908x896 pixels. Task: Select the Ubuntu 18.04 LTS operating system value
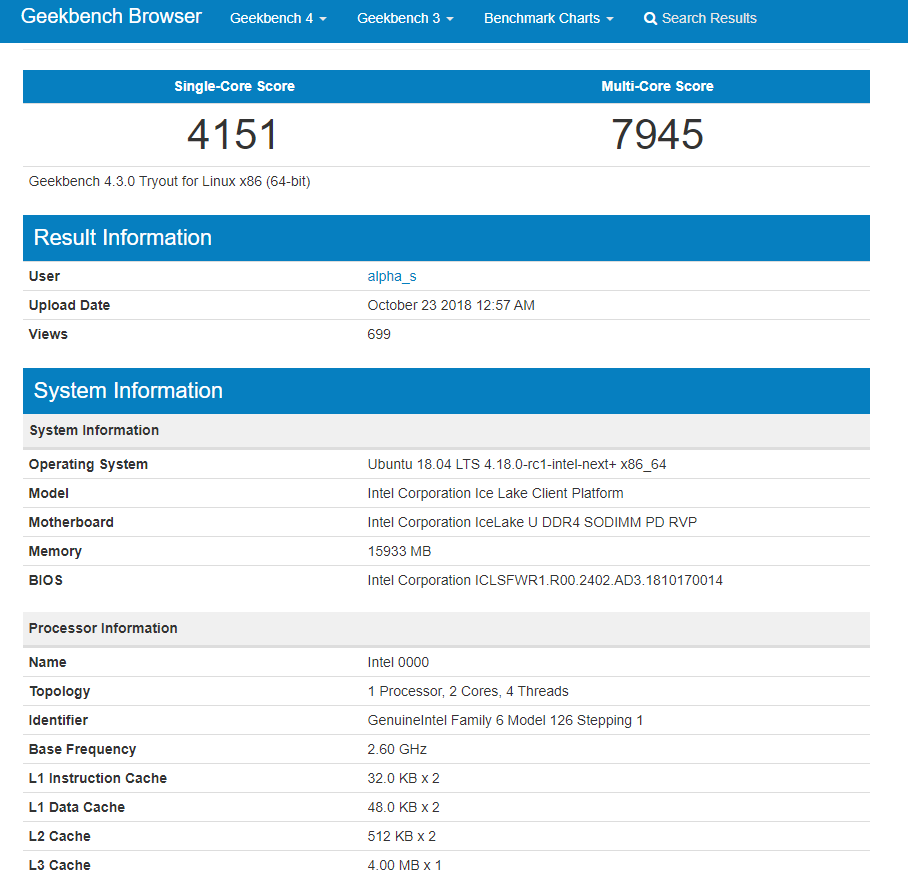pyautogui.click(x=517, y=465)
